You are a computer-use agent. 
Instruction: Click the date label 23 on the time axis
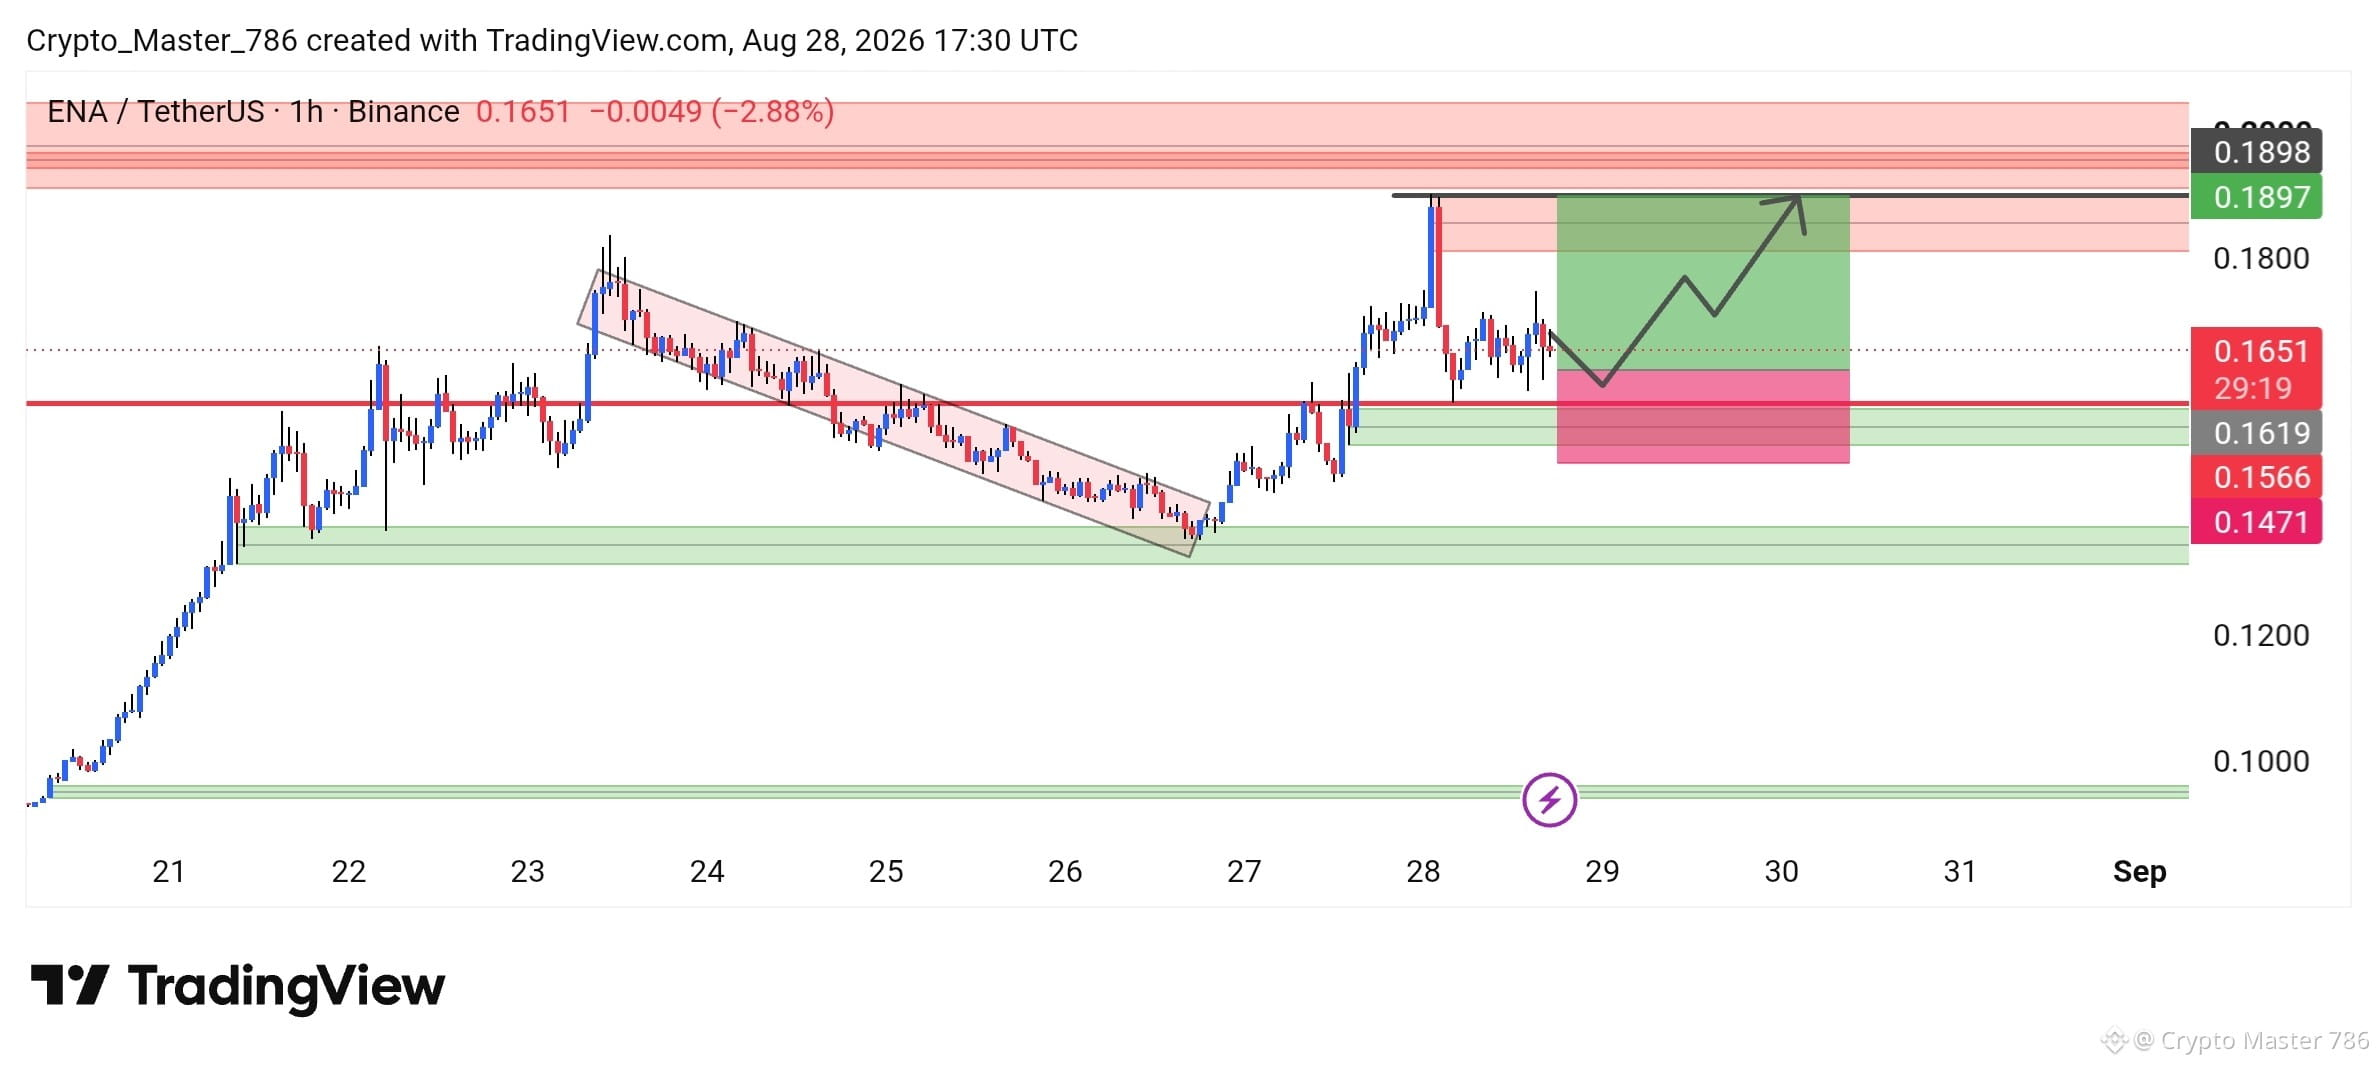pyautogui.click(x=527, y=872)
